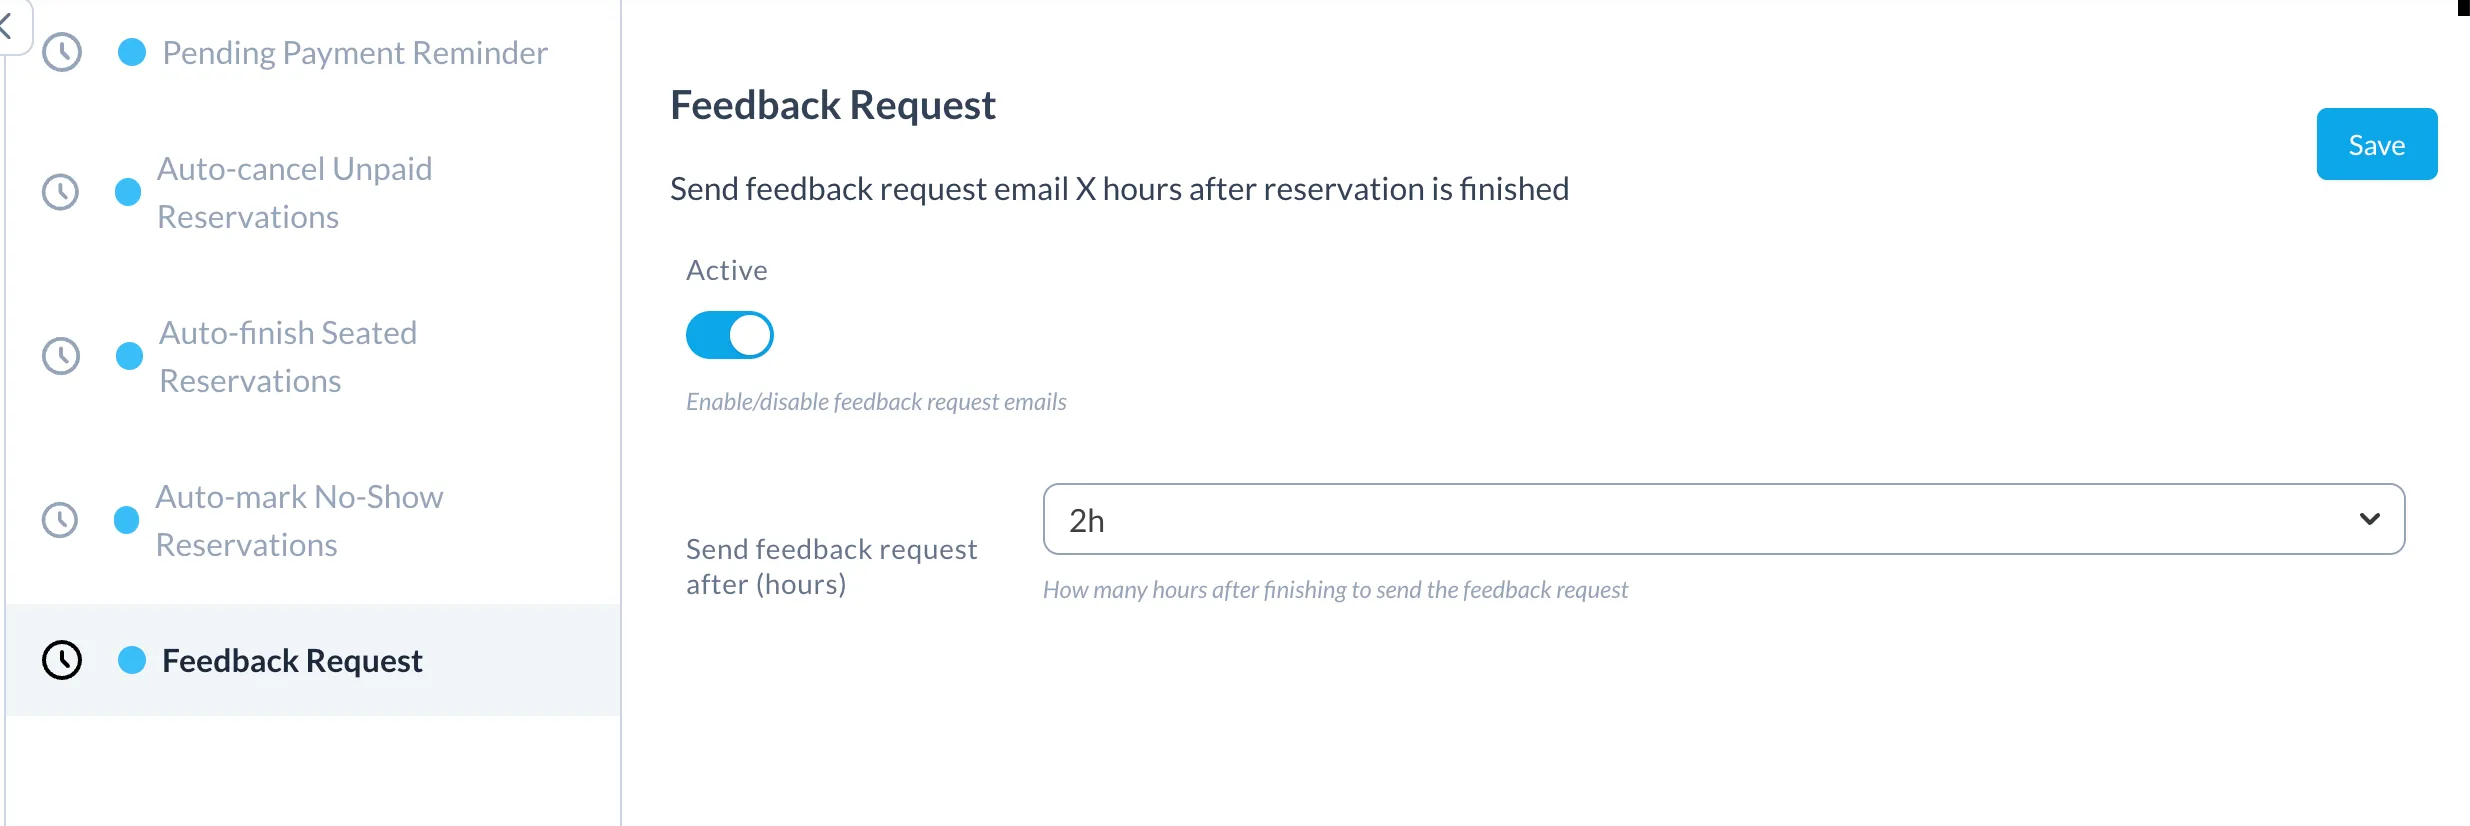2470x826 pixels.
Task: Open the feedback request hours dropdown
Action: click(x=1724, y=519)
